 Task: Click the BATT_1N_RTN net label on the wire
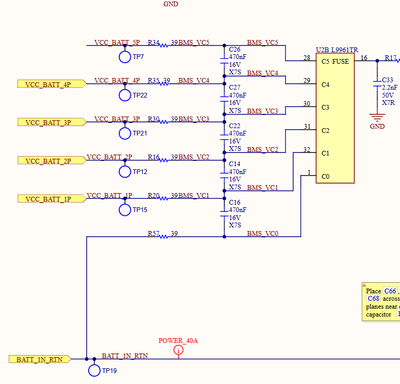coord(125,356)
